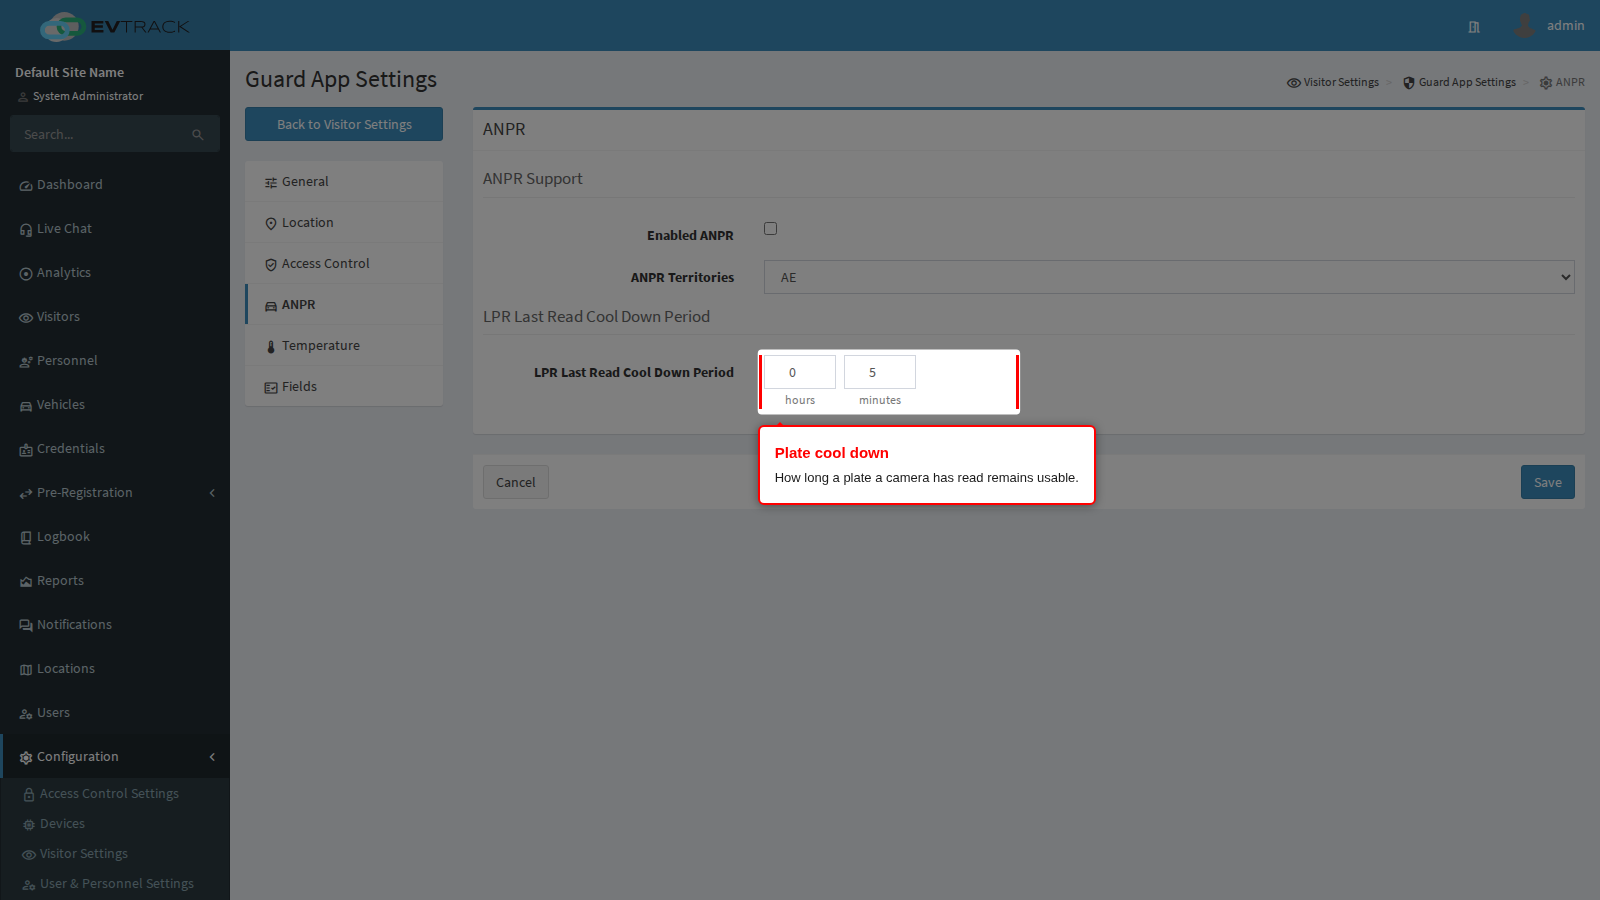Screen dimensions: 1600x900
Task: Click the Access Control shield icon
Action: tap(271, 265)
